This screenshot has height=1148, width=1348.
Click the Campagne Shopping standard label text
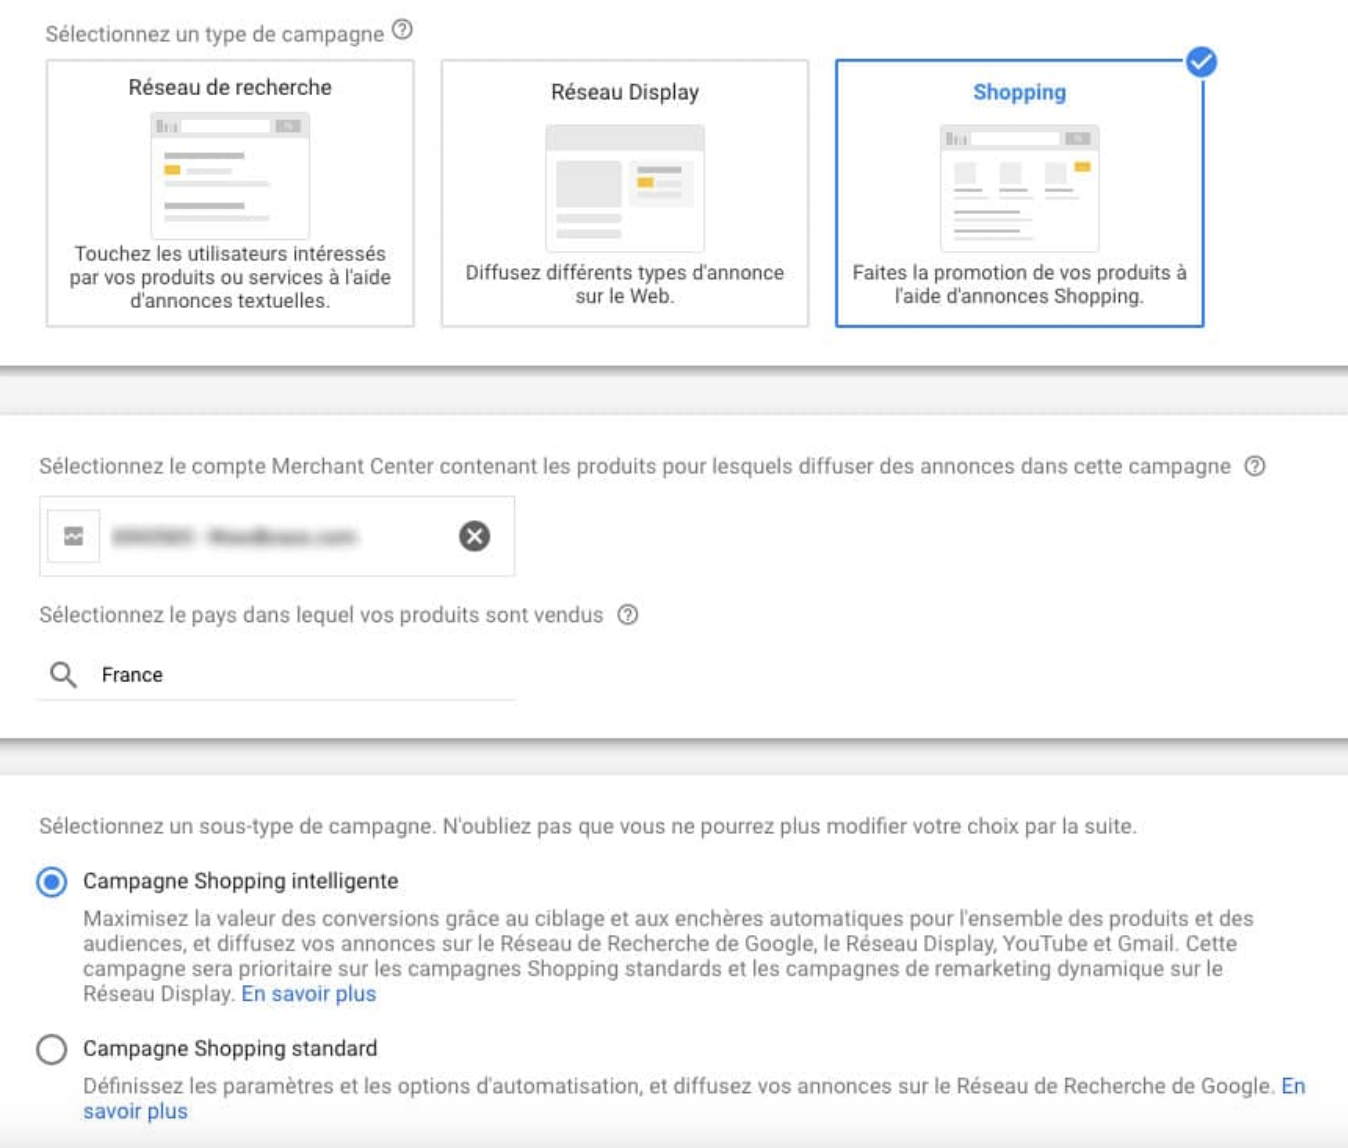(230, 1049)
